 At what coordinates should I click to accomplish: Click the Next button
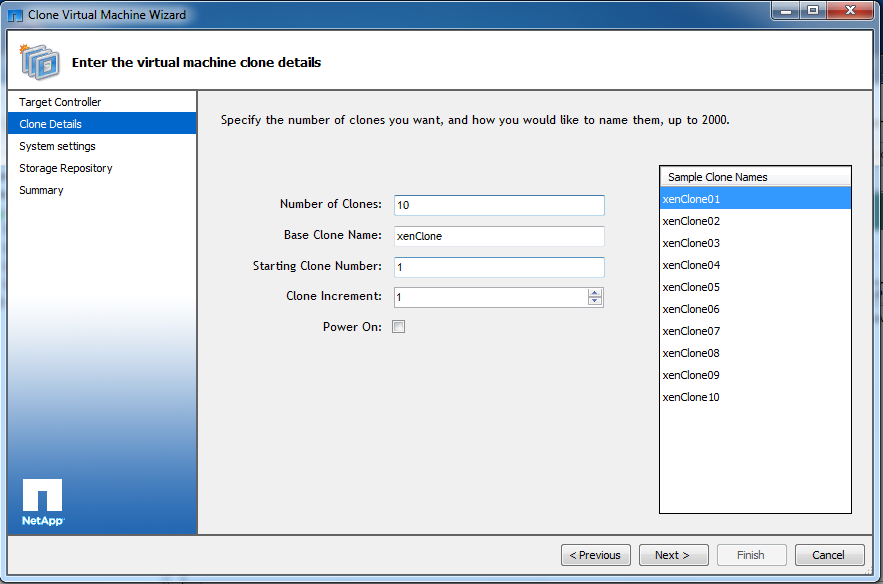(672, 555)
